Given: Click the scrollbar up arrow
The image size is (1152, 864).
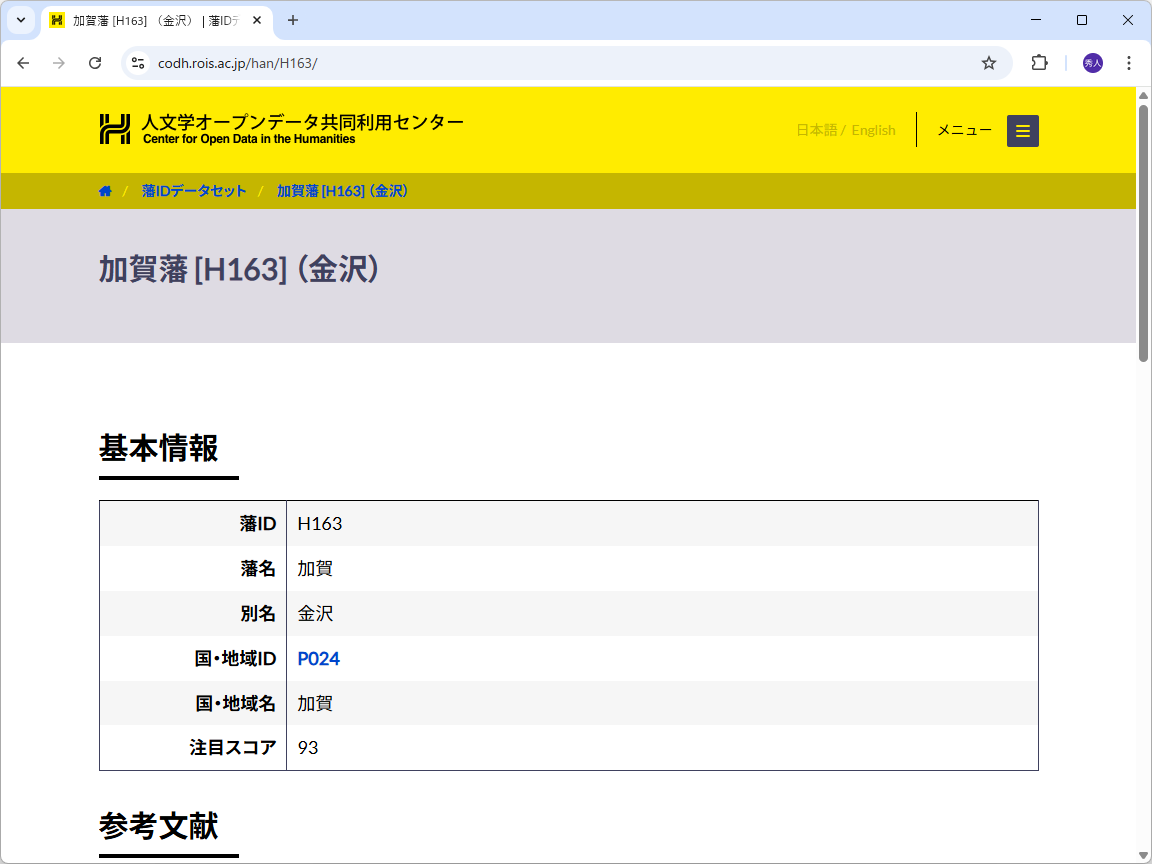Looking at the screenshot, I should 1143,96.
